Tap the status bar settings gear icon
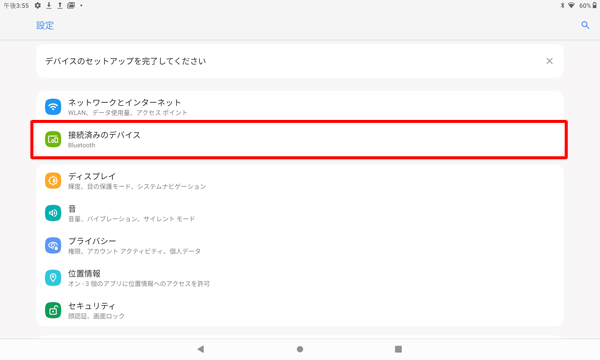 38,5
